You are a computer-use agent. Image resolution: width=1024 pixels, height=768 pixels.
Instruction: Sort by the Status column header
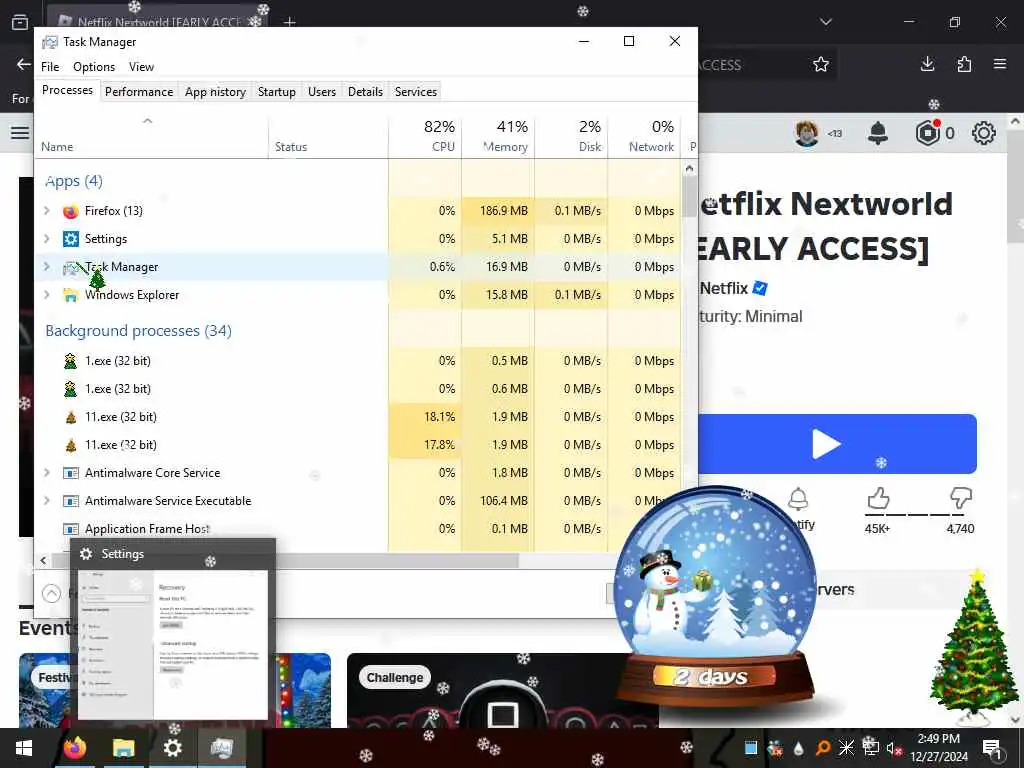point(328,136)
